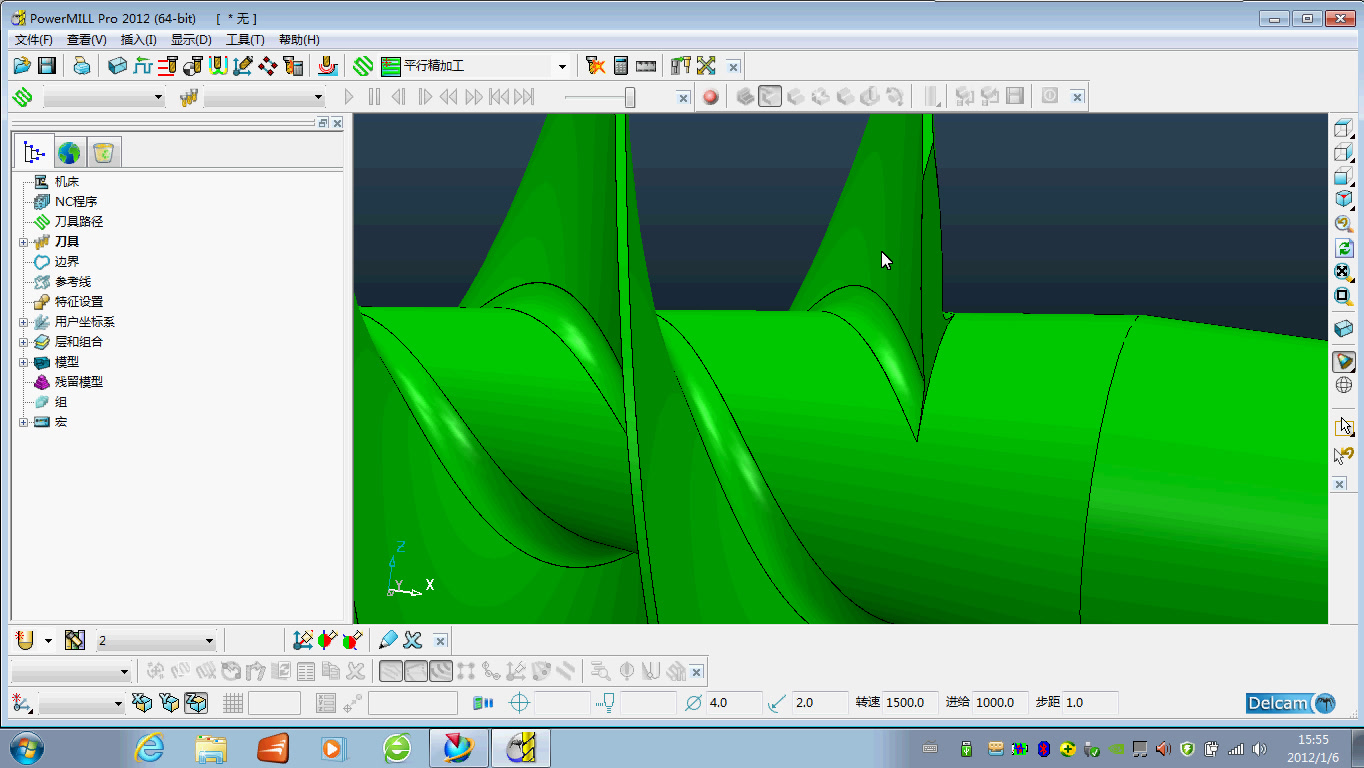This screenshot has height=768, width=1364.
Task: Click the blue pencil edit icon in bottom toolbar
Action: (388, 640)
